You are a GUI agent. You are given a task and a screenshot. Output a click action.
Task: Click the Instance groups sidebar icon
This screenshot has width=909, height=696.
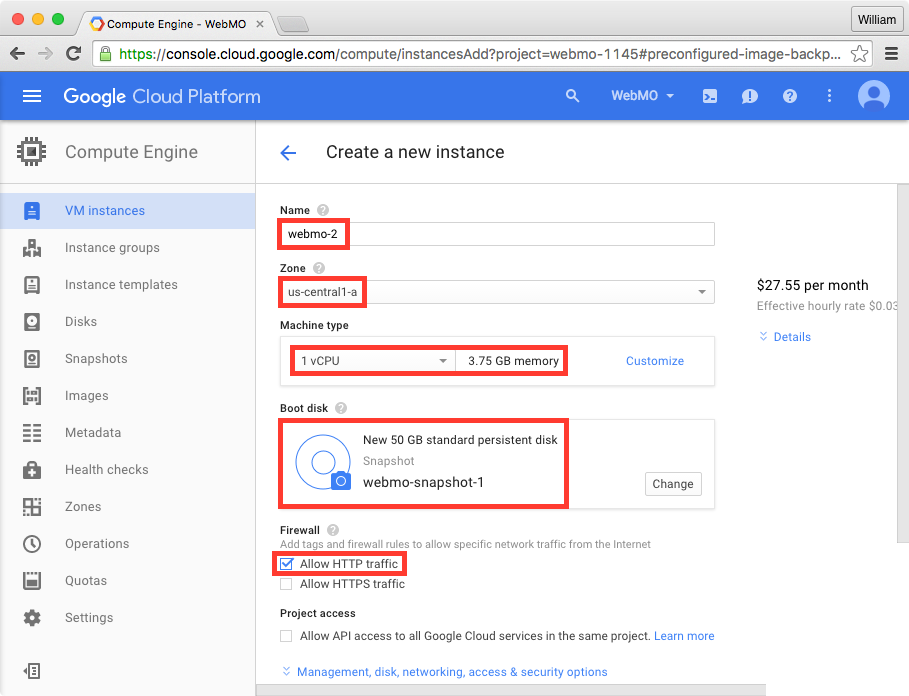[x=32, y=248]
